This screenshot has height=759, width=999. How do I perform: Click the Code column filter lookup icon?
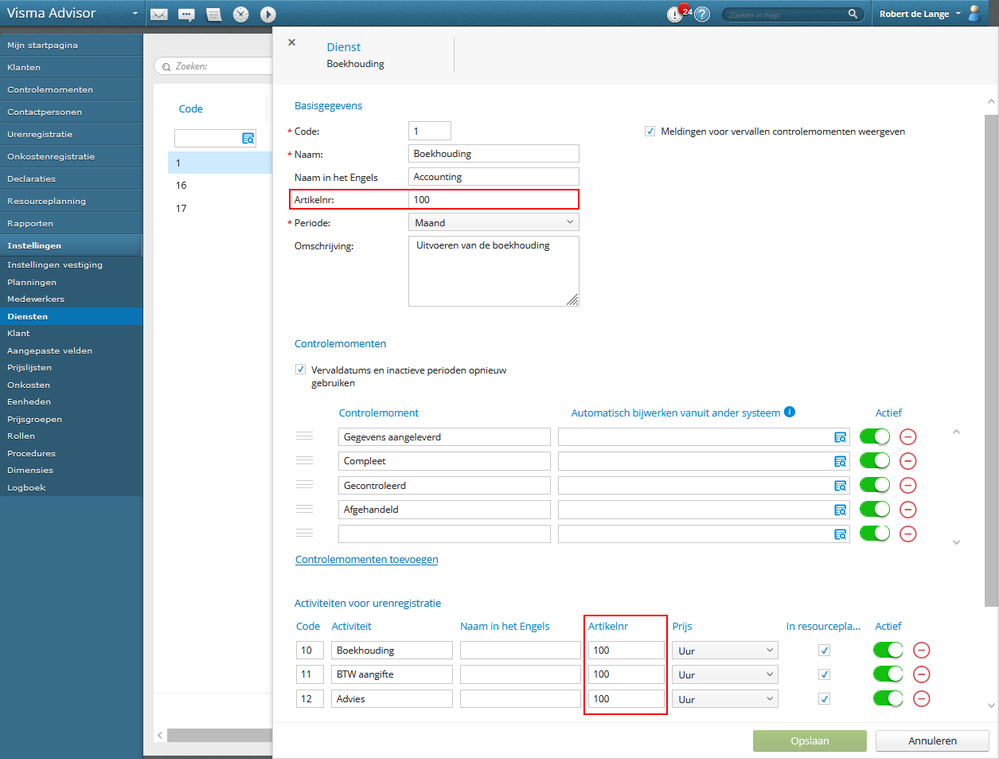[248, 138]
